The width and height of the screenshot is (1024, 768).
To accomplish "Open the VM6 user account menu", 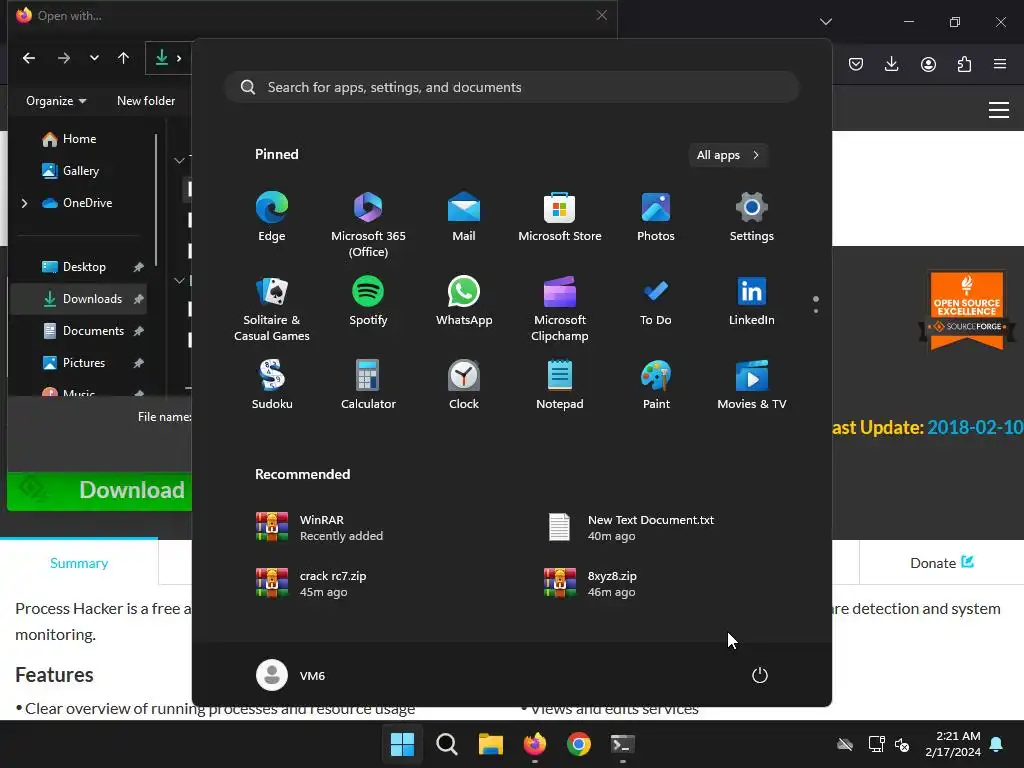I will (291, 675).
